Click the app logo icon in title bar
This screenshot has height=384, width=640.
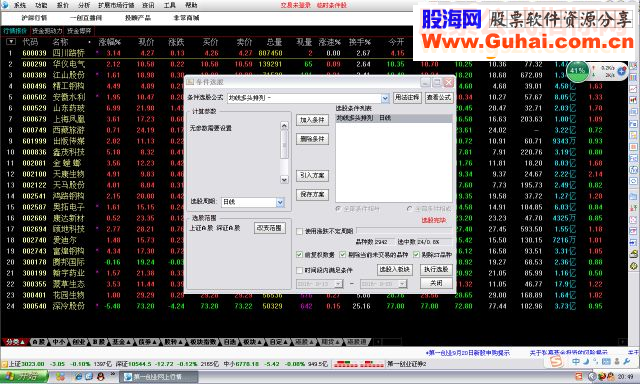tap(5, 5)
